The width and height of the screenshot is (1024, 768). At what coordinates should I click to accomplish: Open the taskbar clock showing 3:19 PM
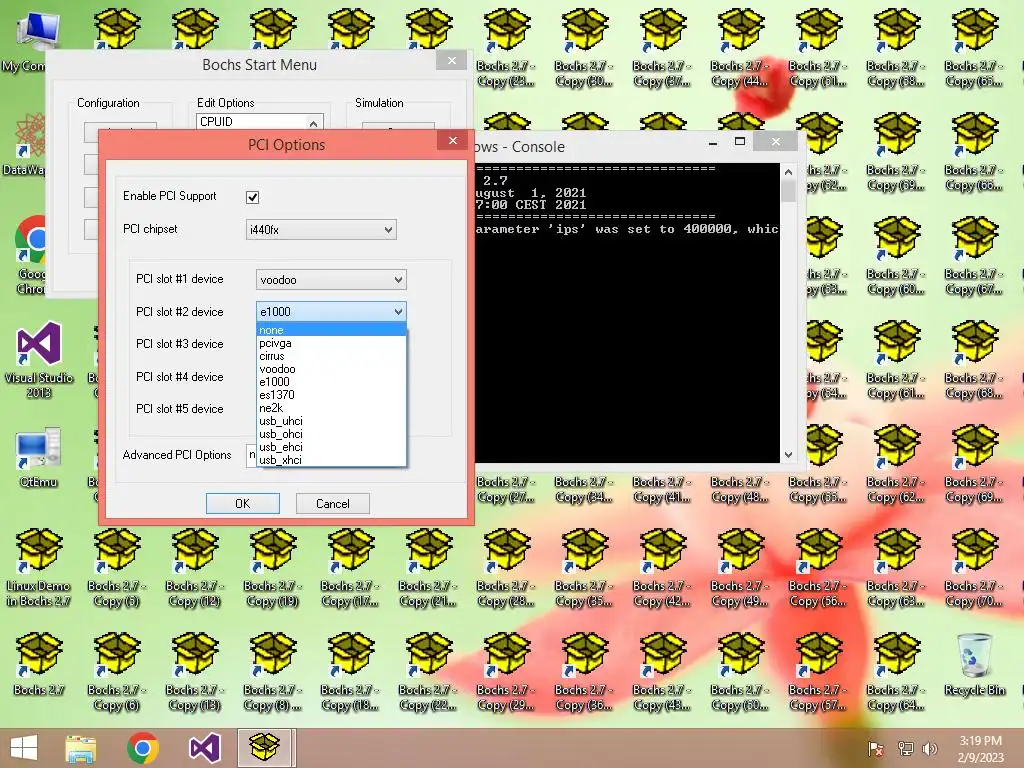pos(980,748)
